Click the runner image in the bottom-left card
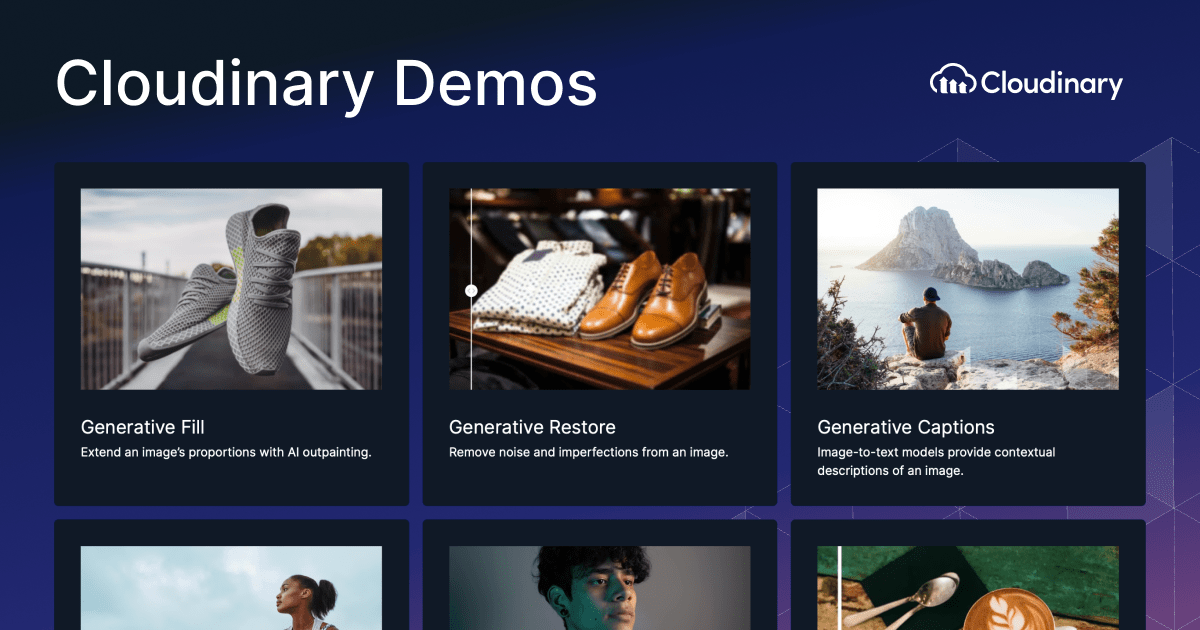Viewport: 1200px width, 630px height. point(231,590)
